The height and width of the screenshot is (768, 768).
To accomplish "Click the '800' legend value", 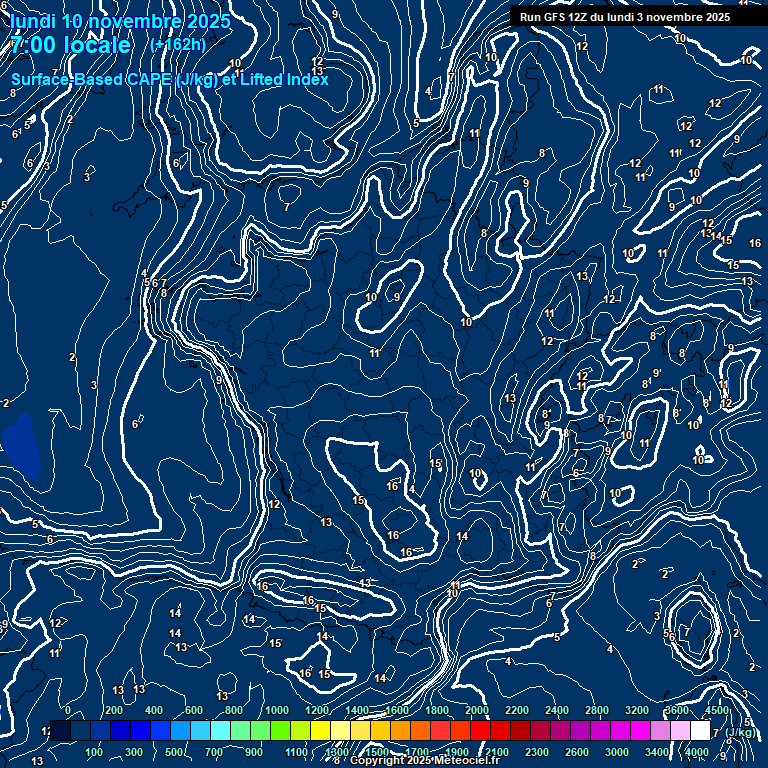I will pos(234,710).
